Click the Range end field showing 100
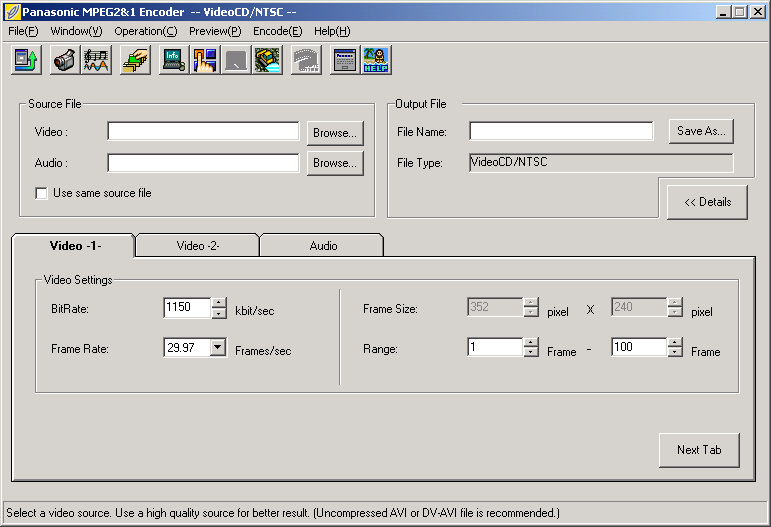The height and width of the screenshot is (527, 771). 639,347
